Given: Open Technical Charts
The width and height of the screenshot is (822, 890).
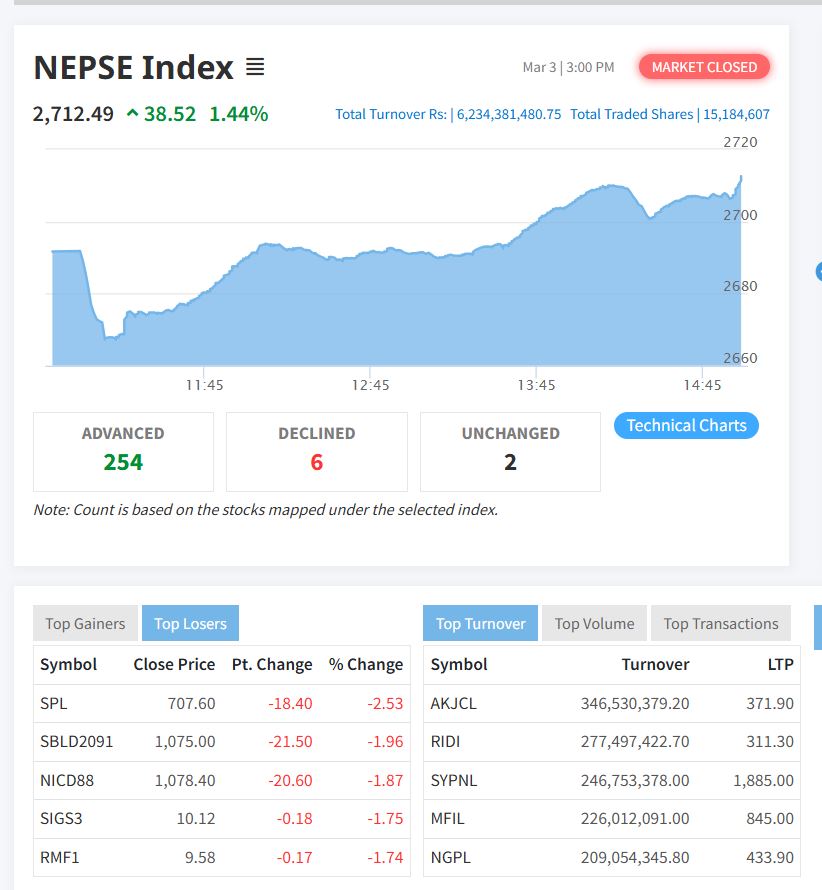Looking at the screenshot, I should pos(686,426).
